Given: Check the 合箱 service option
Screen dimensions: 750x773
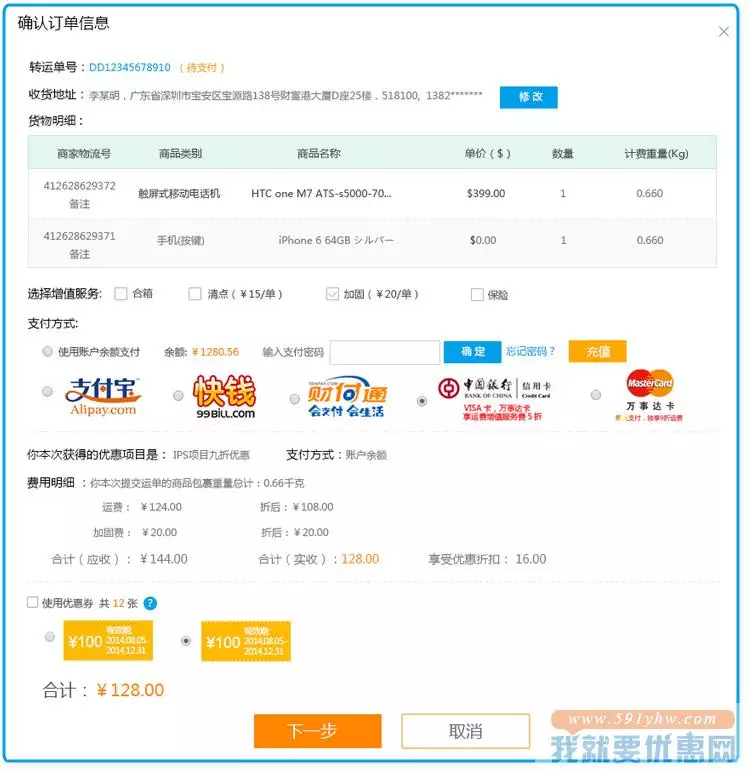Looking at the screenshot, I should 121,294.
